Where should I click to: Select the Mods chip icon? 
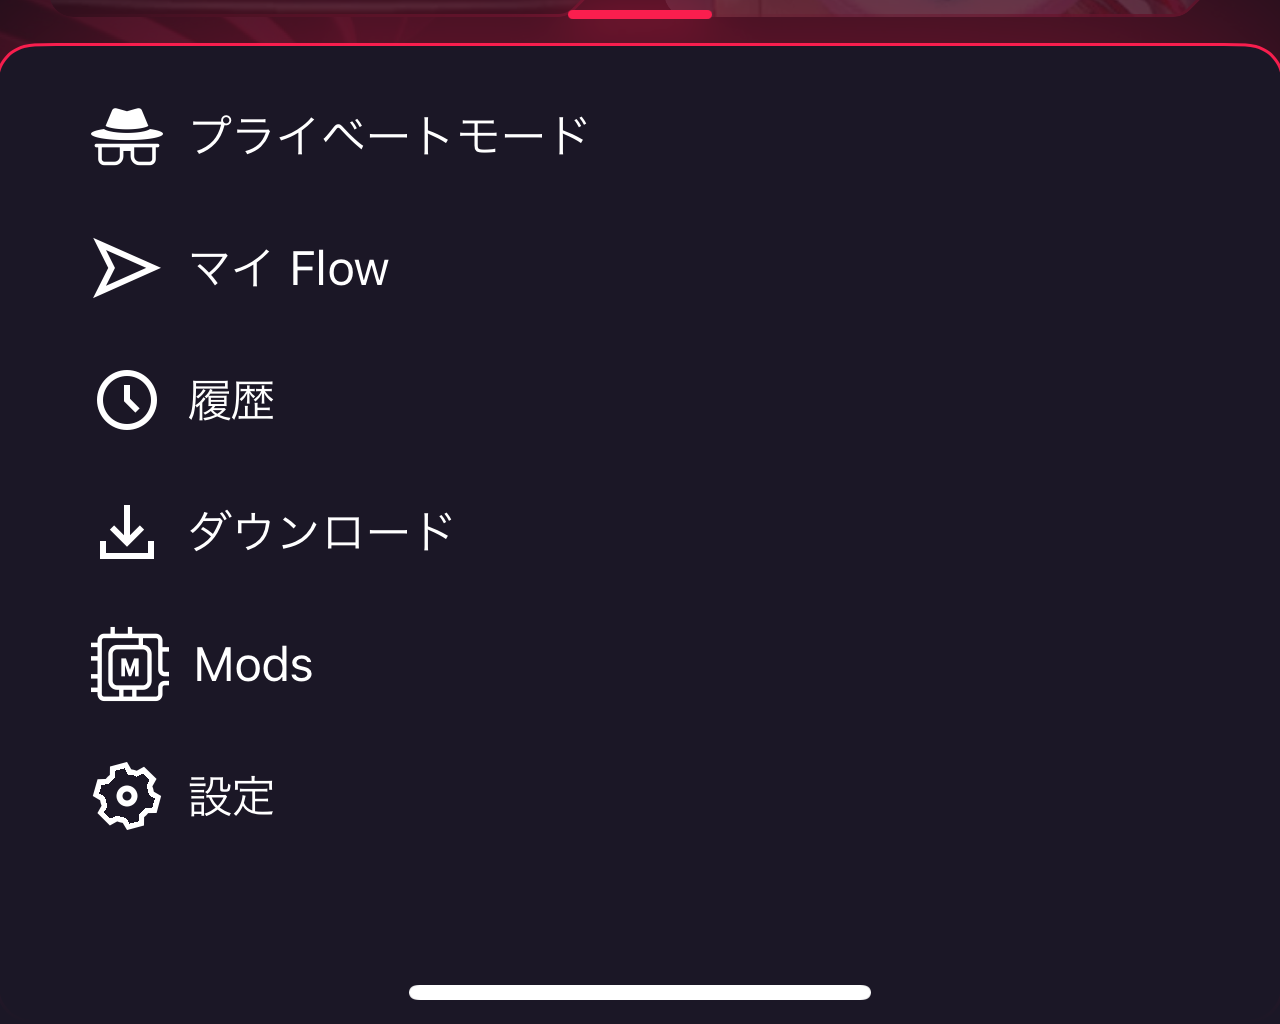coord(128,664)
